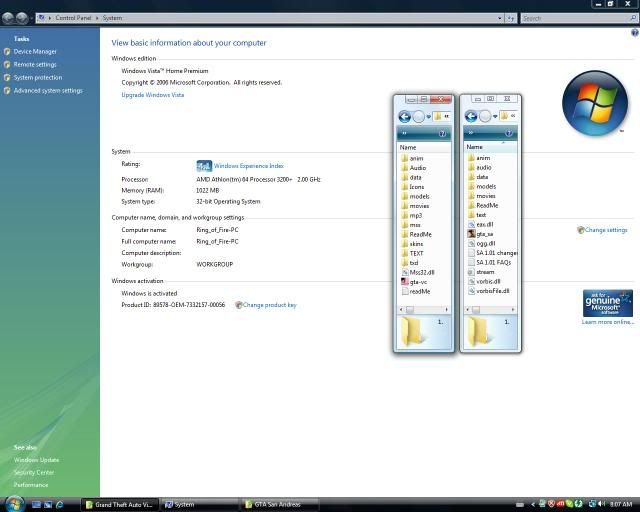Screen dimensions: 640x512
Task: Expand toolbar overflow chevron in San Andreas window
Action: (x=471, y=133)
